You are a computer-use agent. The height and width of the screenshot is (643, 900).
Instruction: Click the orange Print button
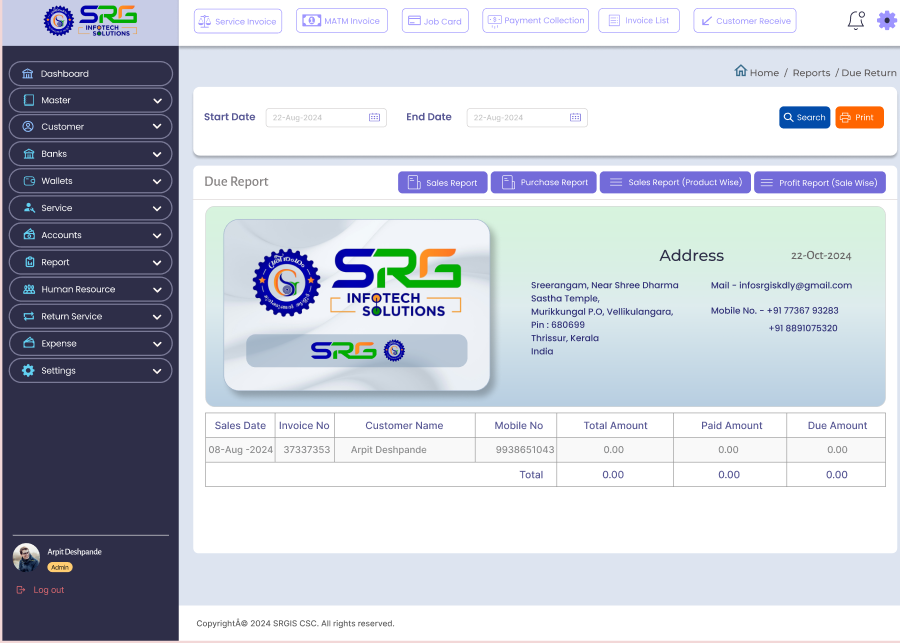coord(859,117)
